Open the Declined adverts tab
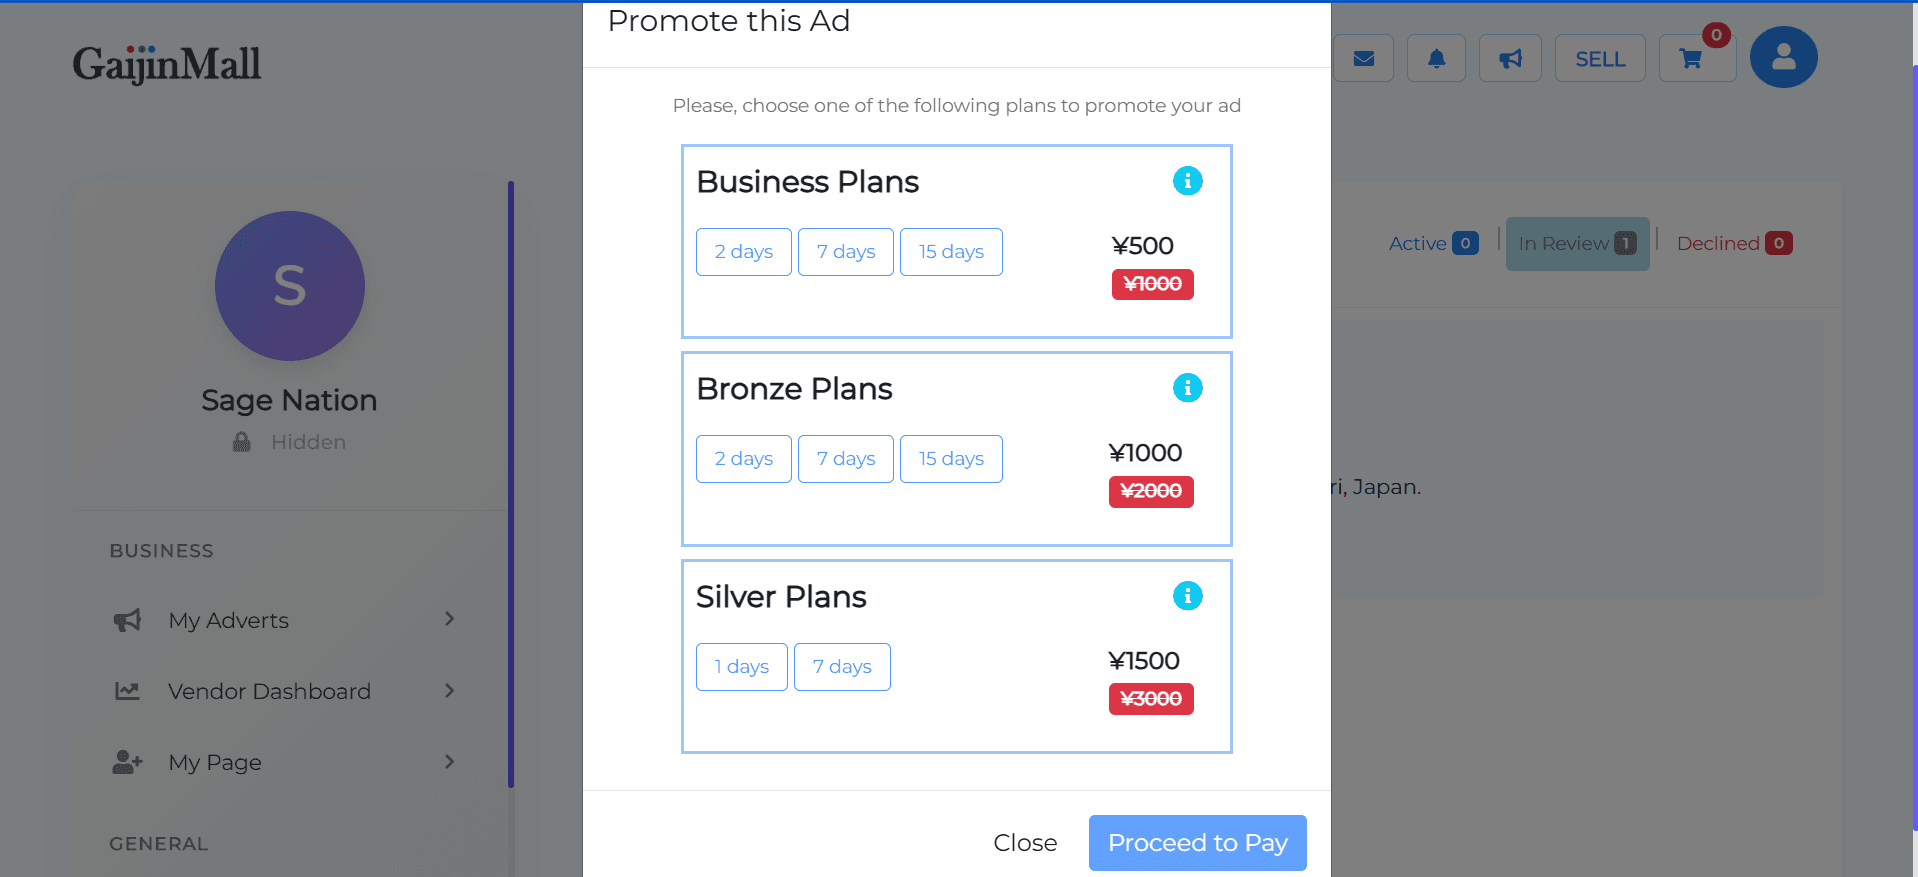This screenshot has height=877, width=1918. [x=1733, y=243]
